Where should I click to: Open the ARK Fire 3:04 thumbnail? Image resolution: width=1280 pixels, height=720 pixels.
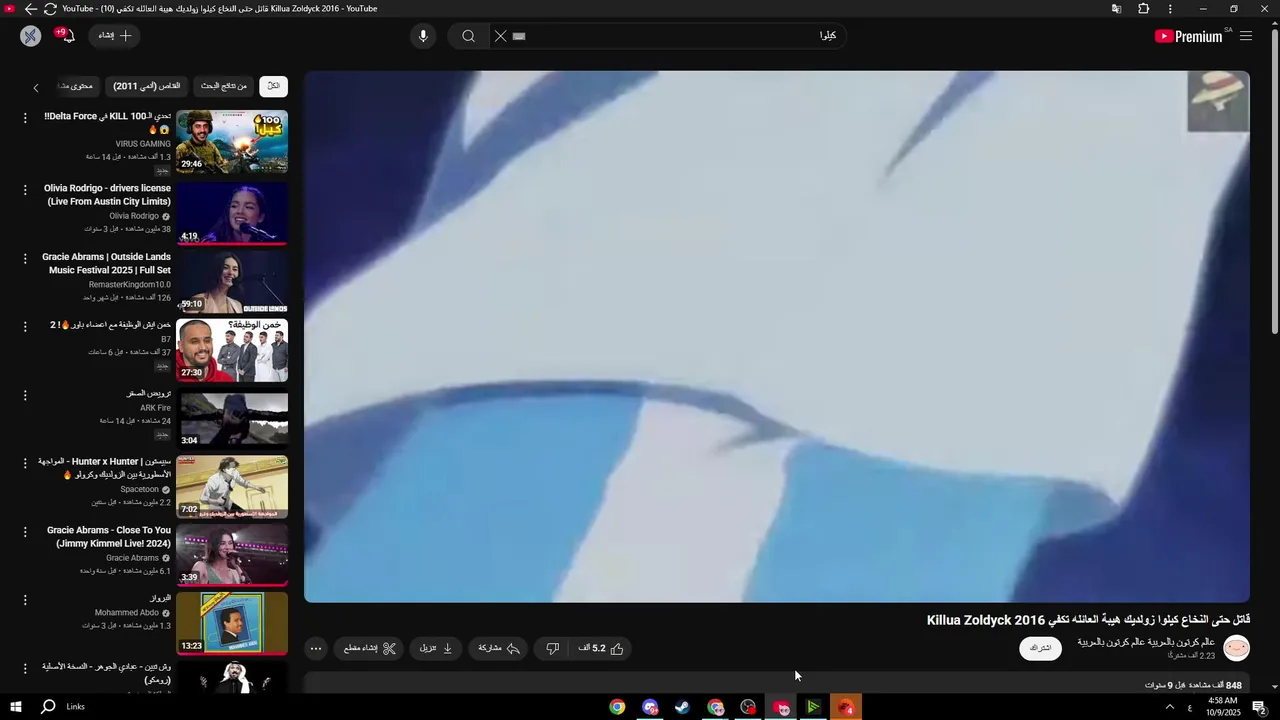pos(232,418)
